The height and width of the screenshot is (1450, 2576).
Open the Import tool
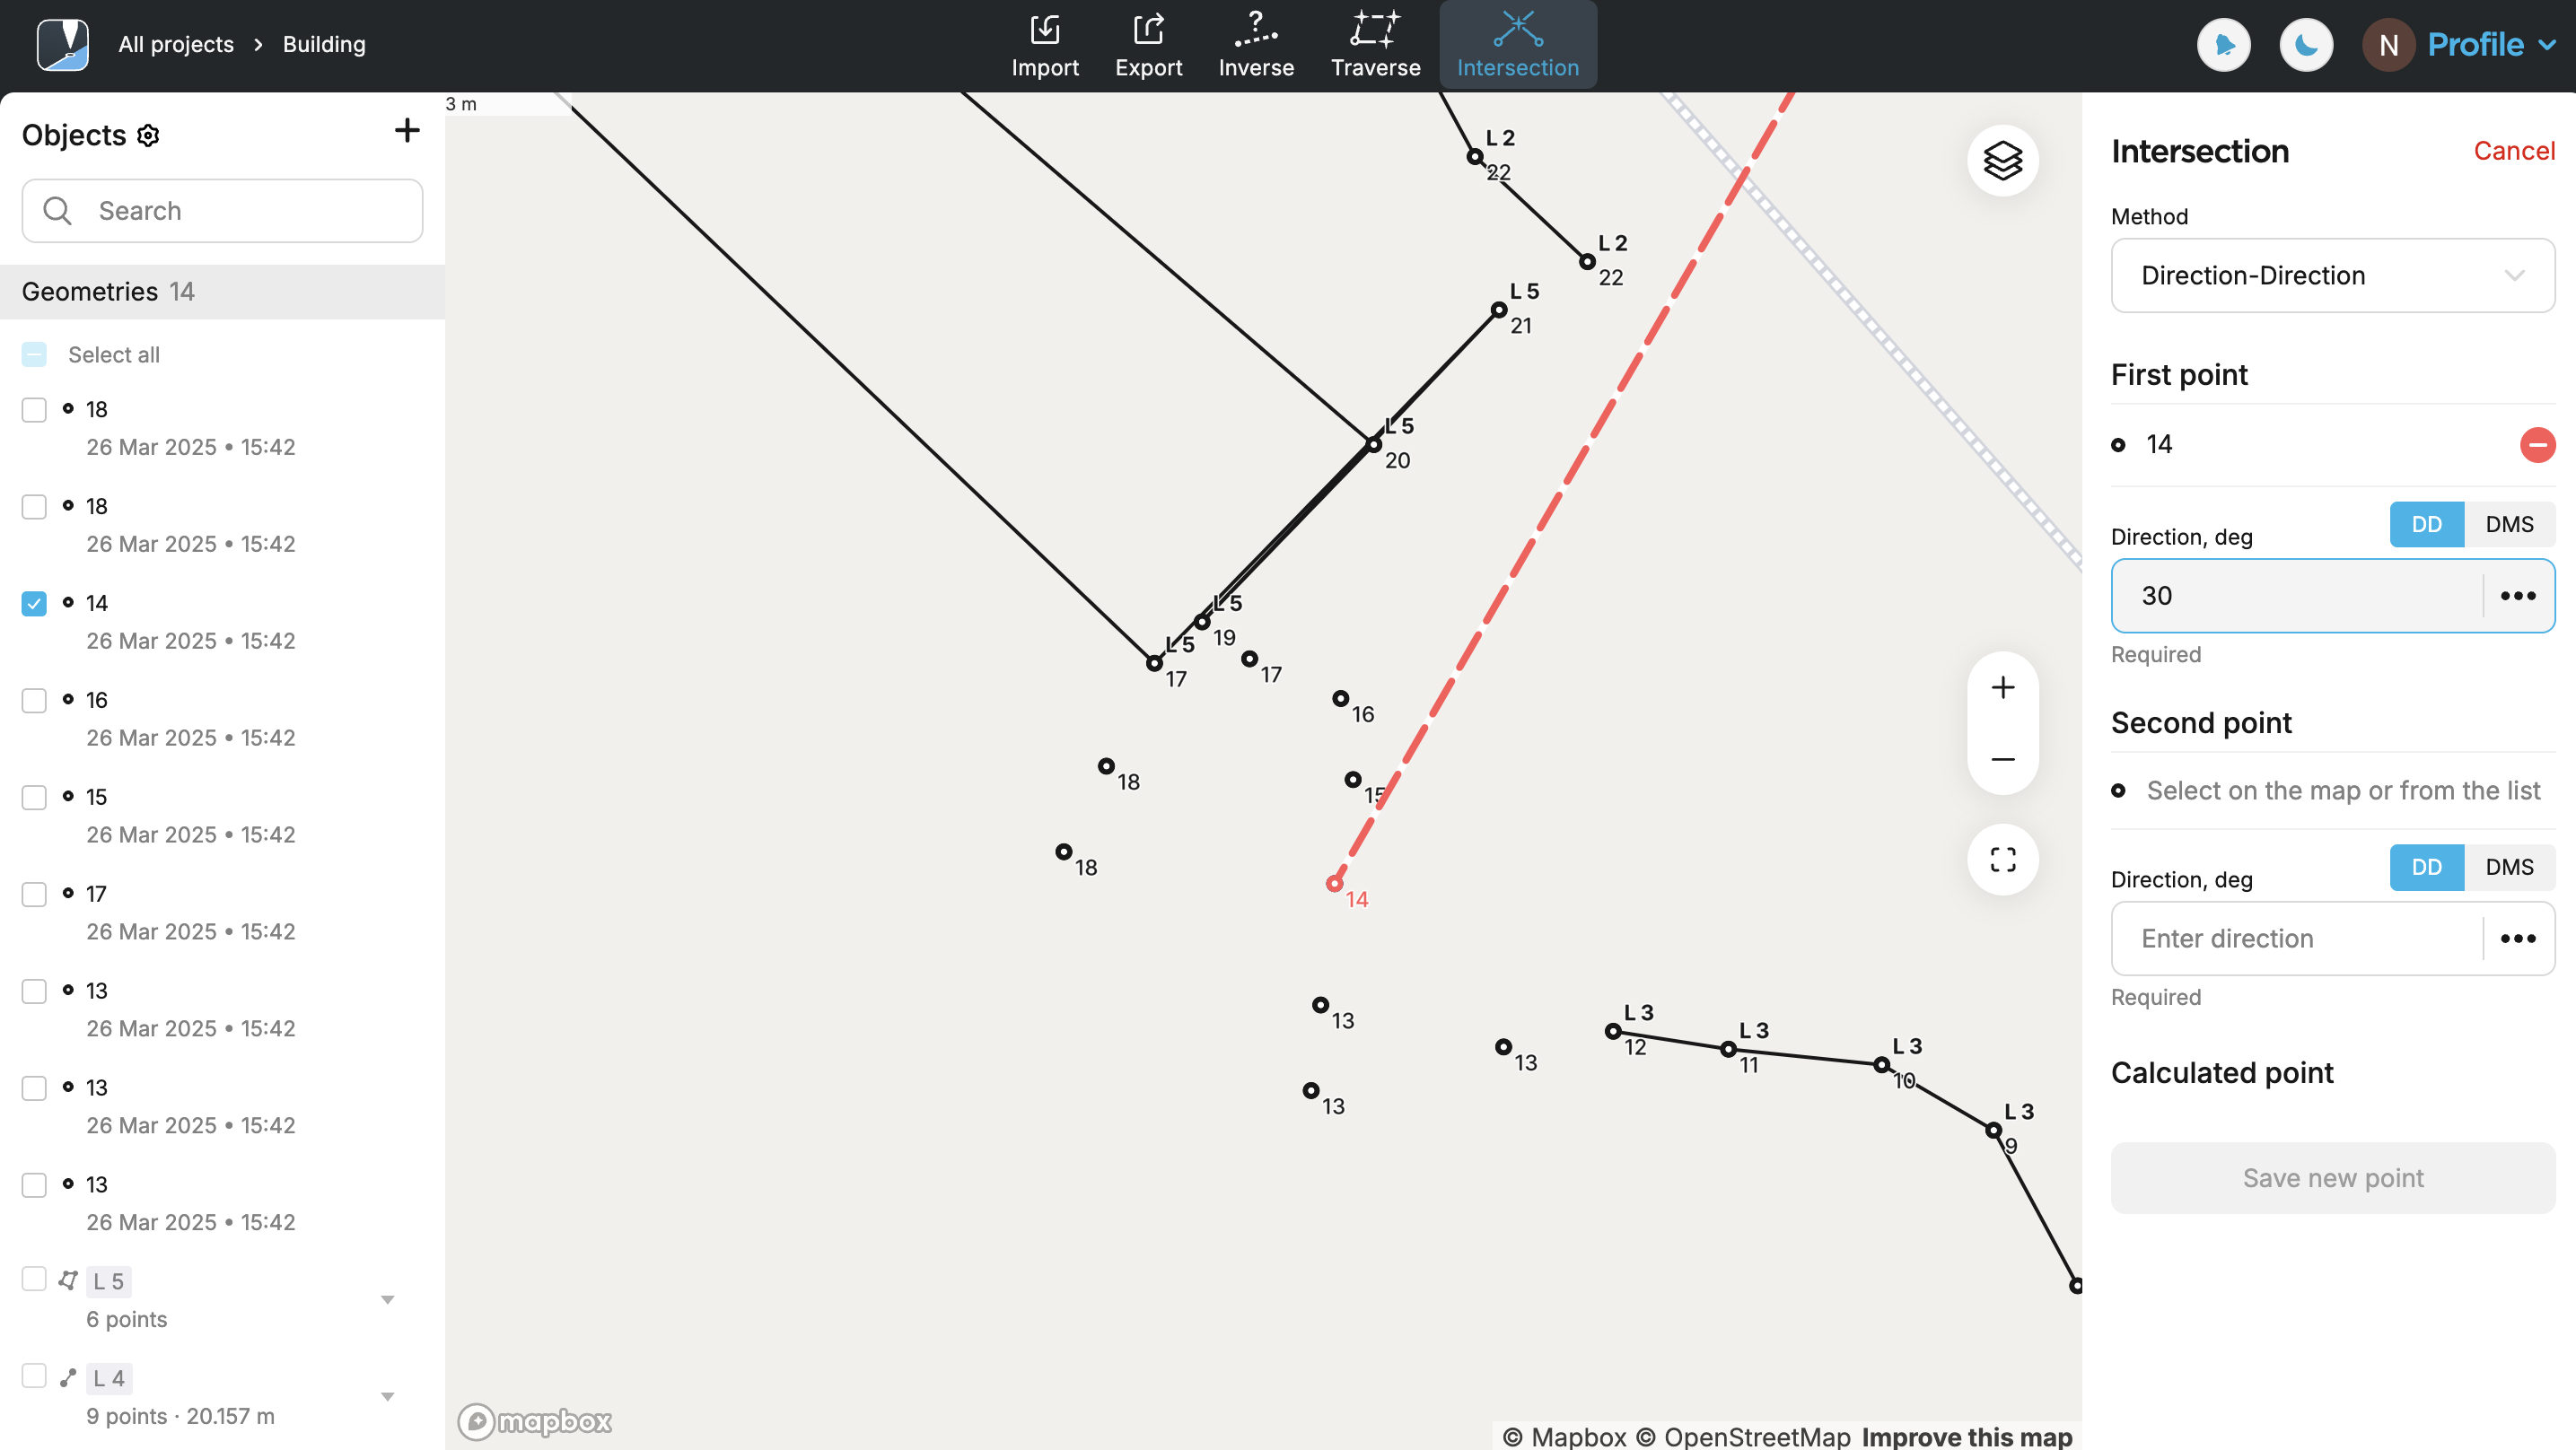(1044, 45)
